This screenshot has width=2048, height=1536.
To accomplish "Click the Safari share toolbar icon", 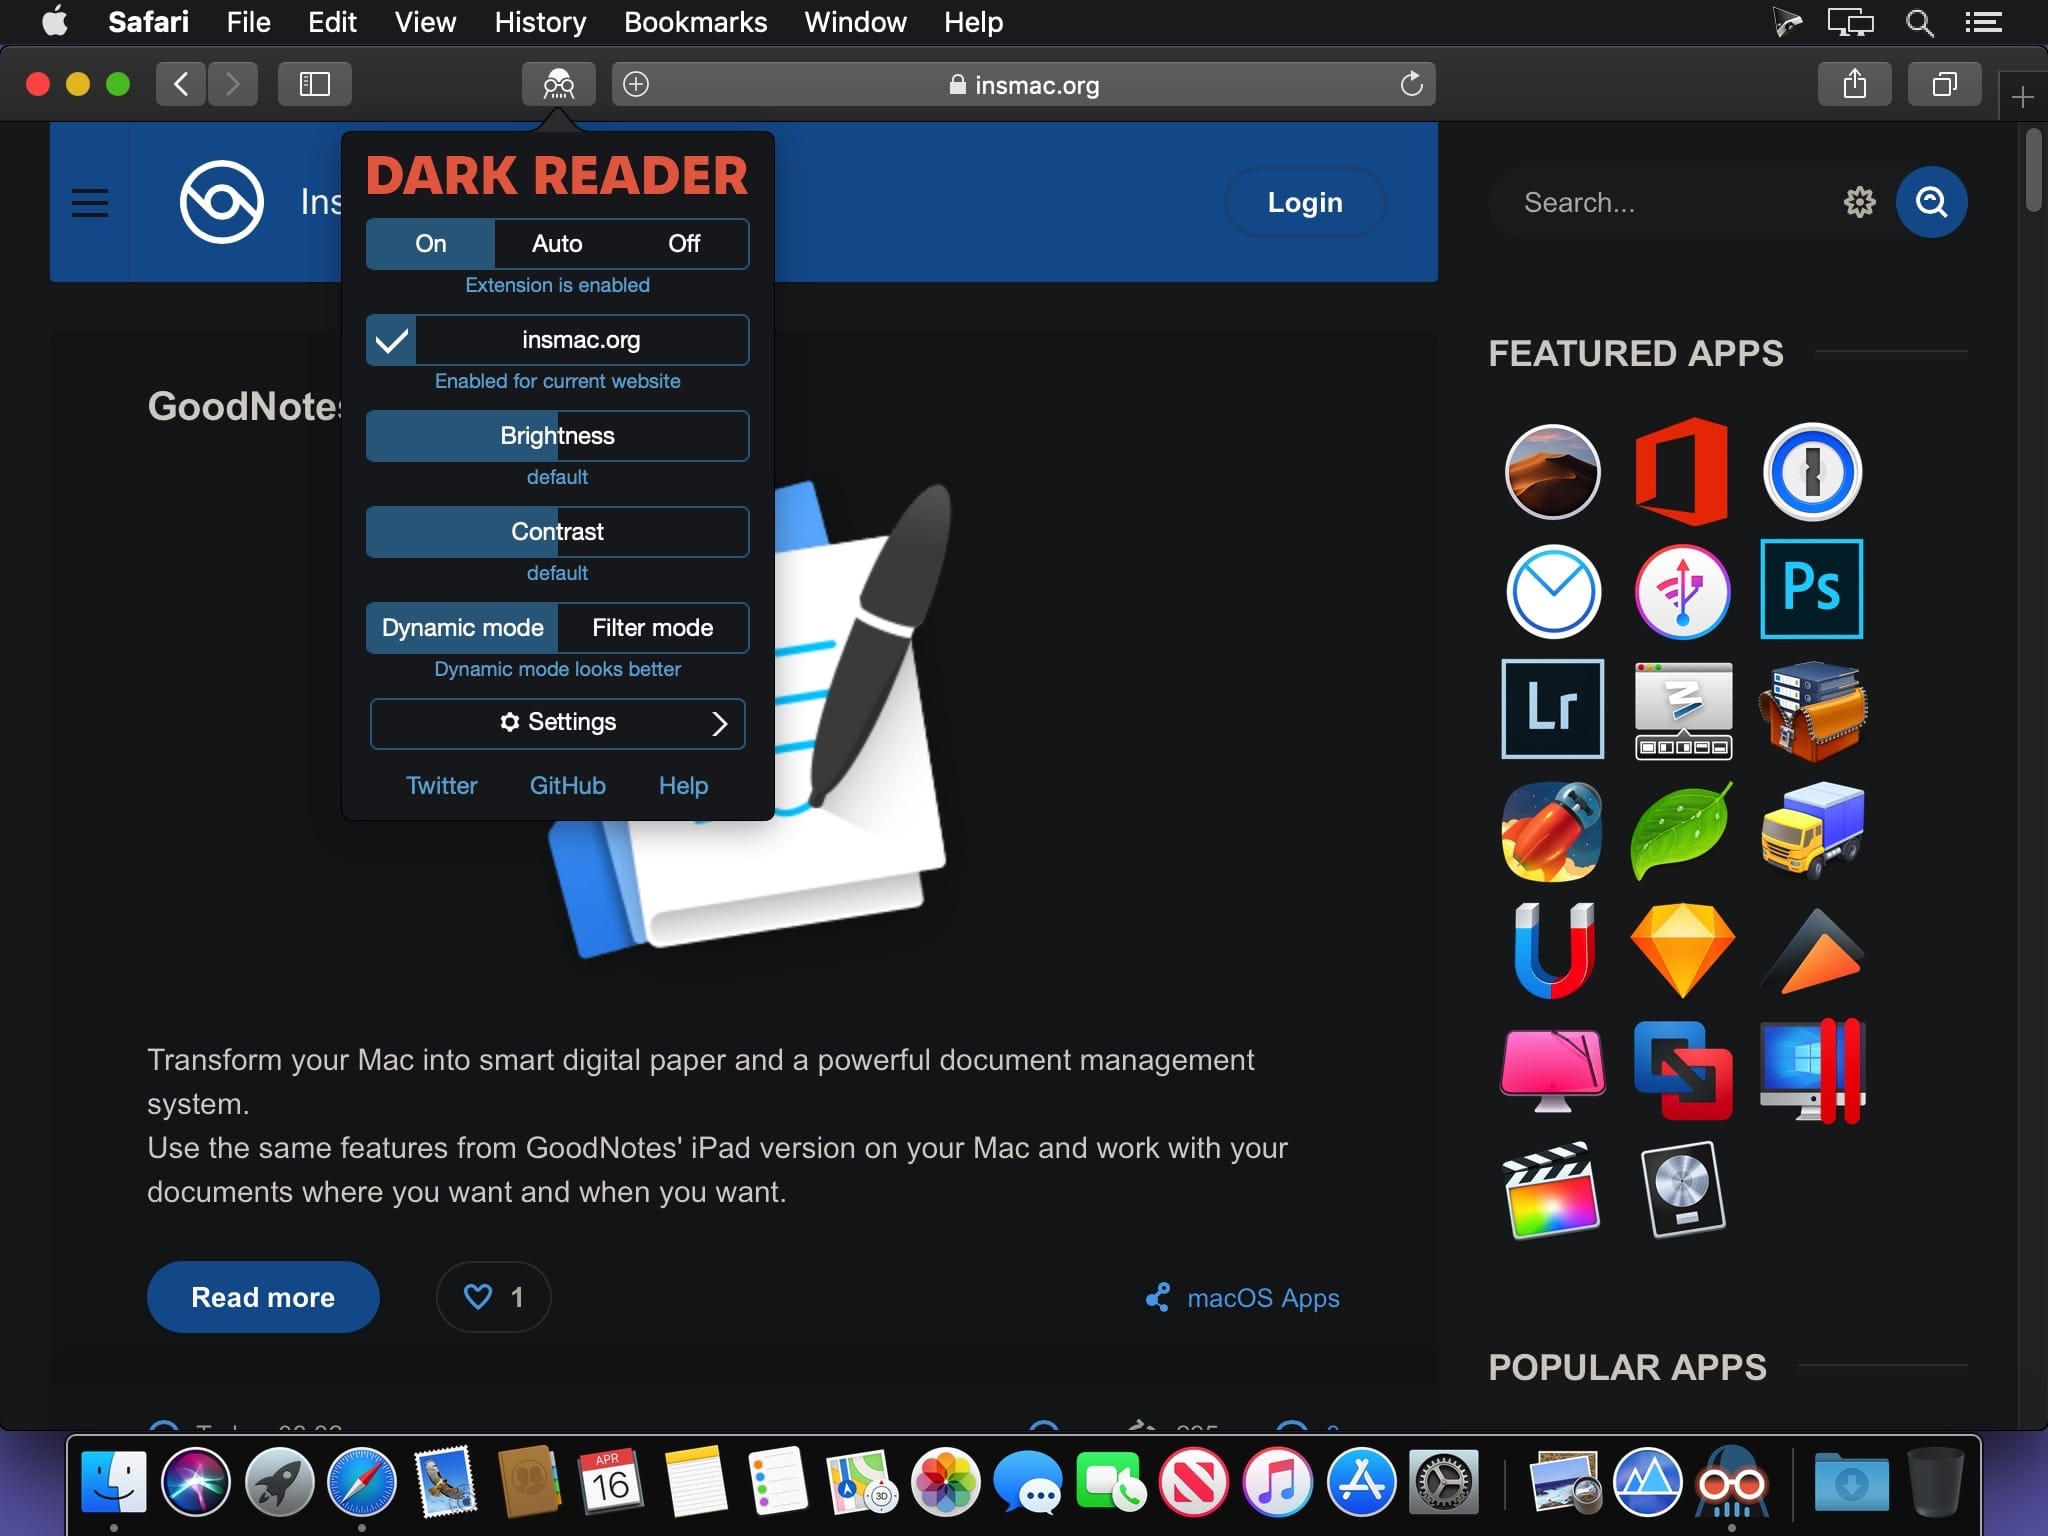I will click(1855, 84).
